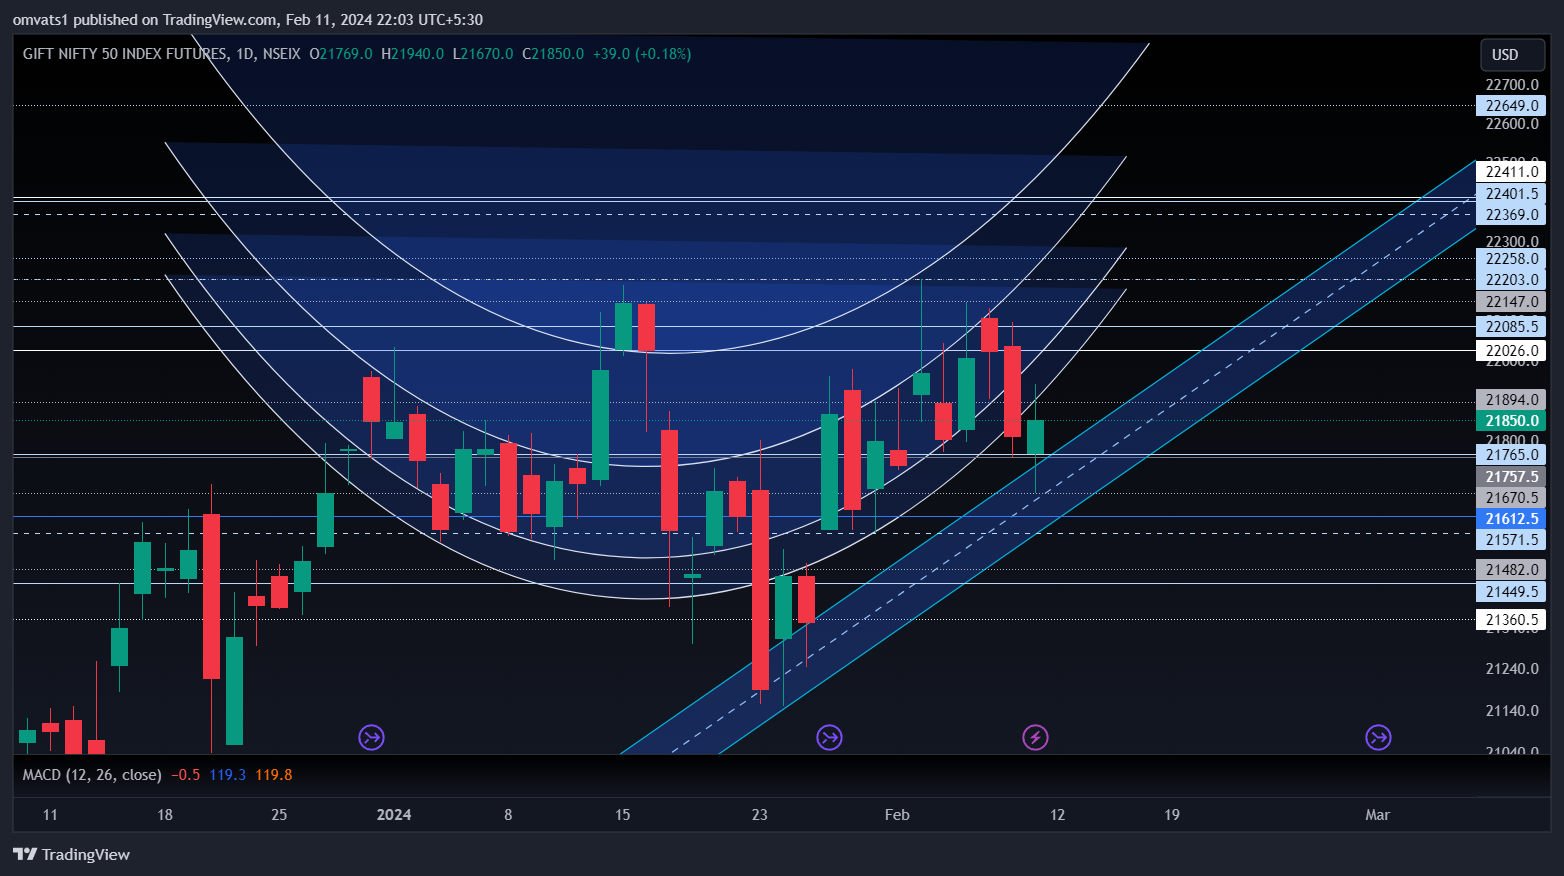The height and width of the screenshot is (876, 1564).
Task: Click the 21757.5 price level label
Action: click(1511, 477)
